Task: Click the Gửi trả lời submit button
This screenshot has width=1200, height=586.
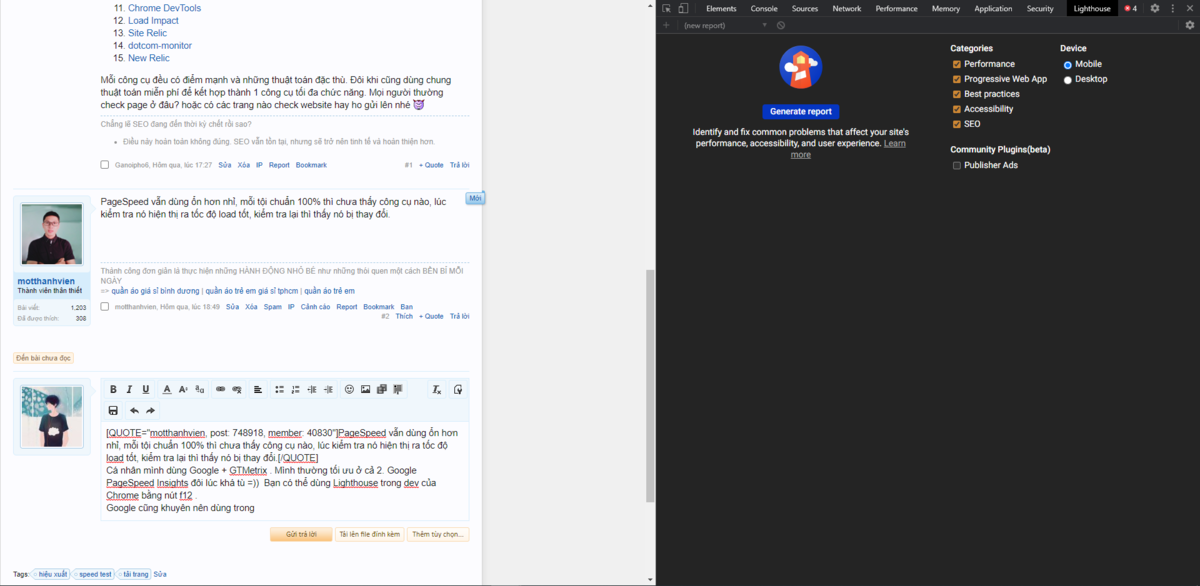Action: click(x=301, y=534)
